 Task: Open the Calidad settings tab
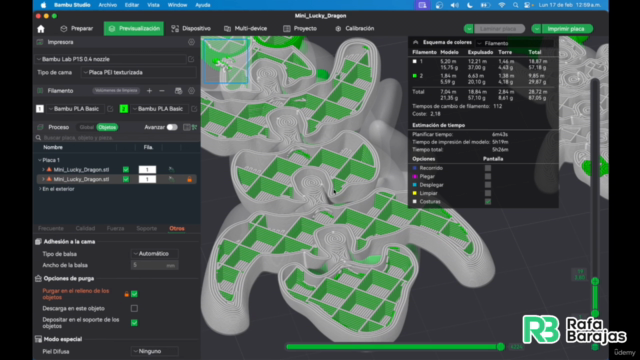point(85,229)
